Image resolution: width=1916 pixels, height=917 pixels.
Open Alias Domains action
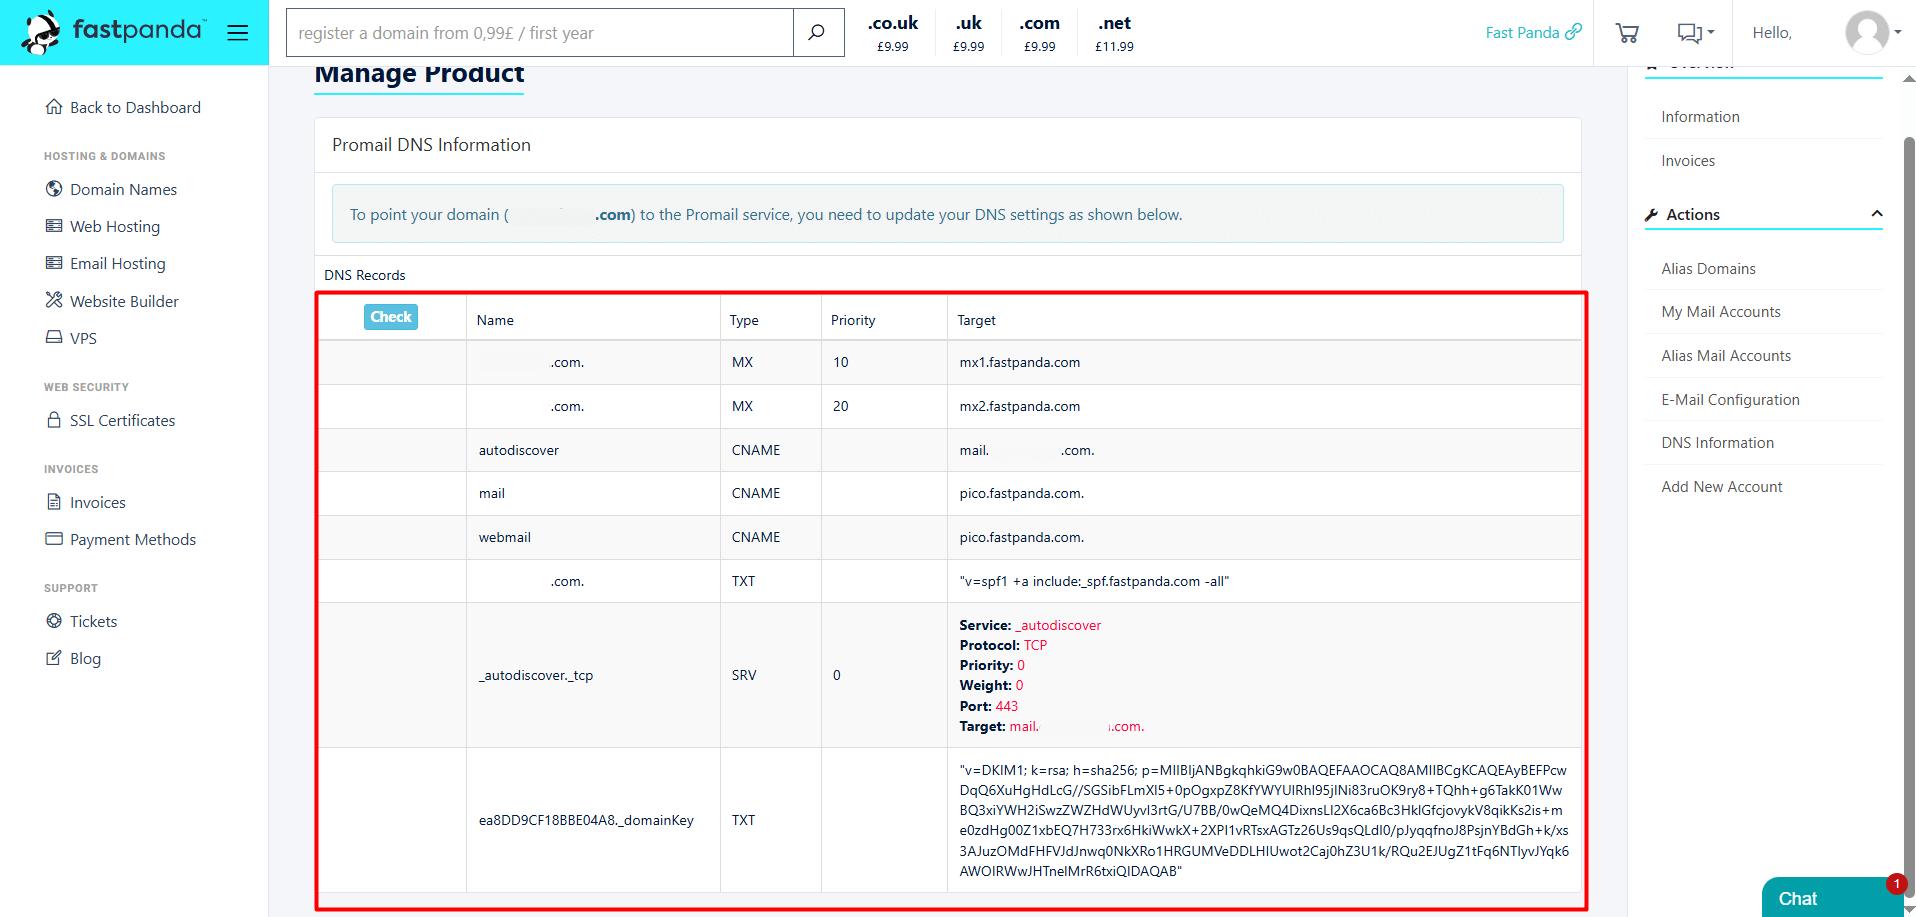(x=1708, y=269)
